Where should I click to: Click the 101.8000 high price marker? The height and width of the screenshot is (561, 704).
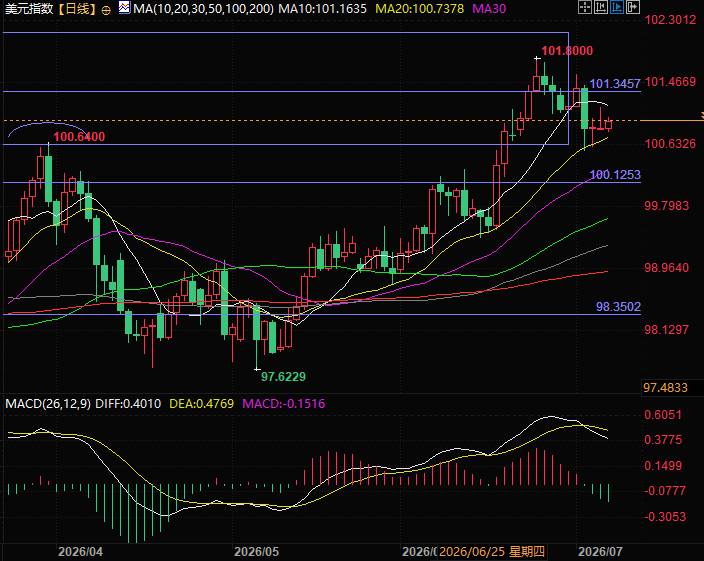567,51
